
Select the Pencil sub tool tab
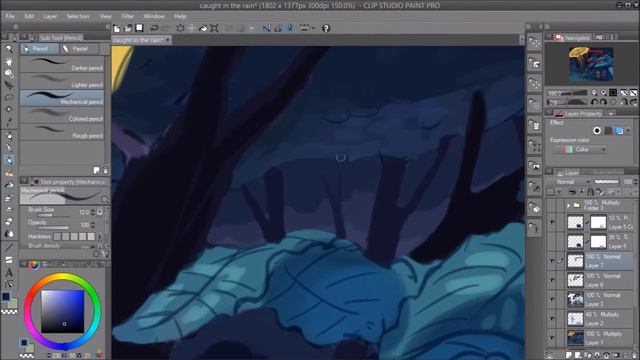(40, 49)
